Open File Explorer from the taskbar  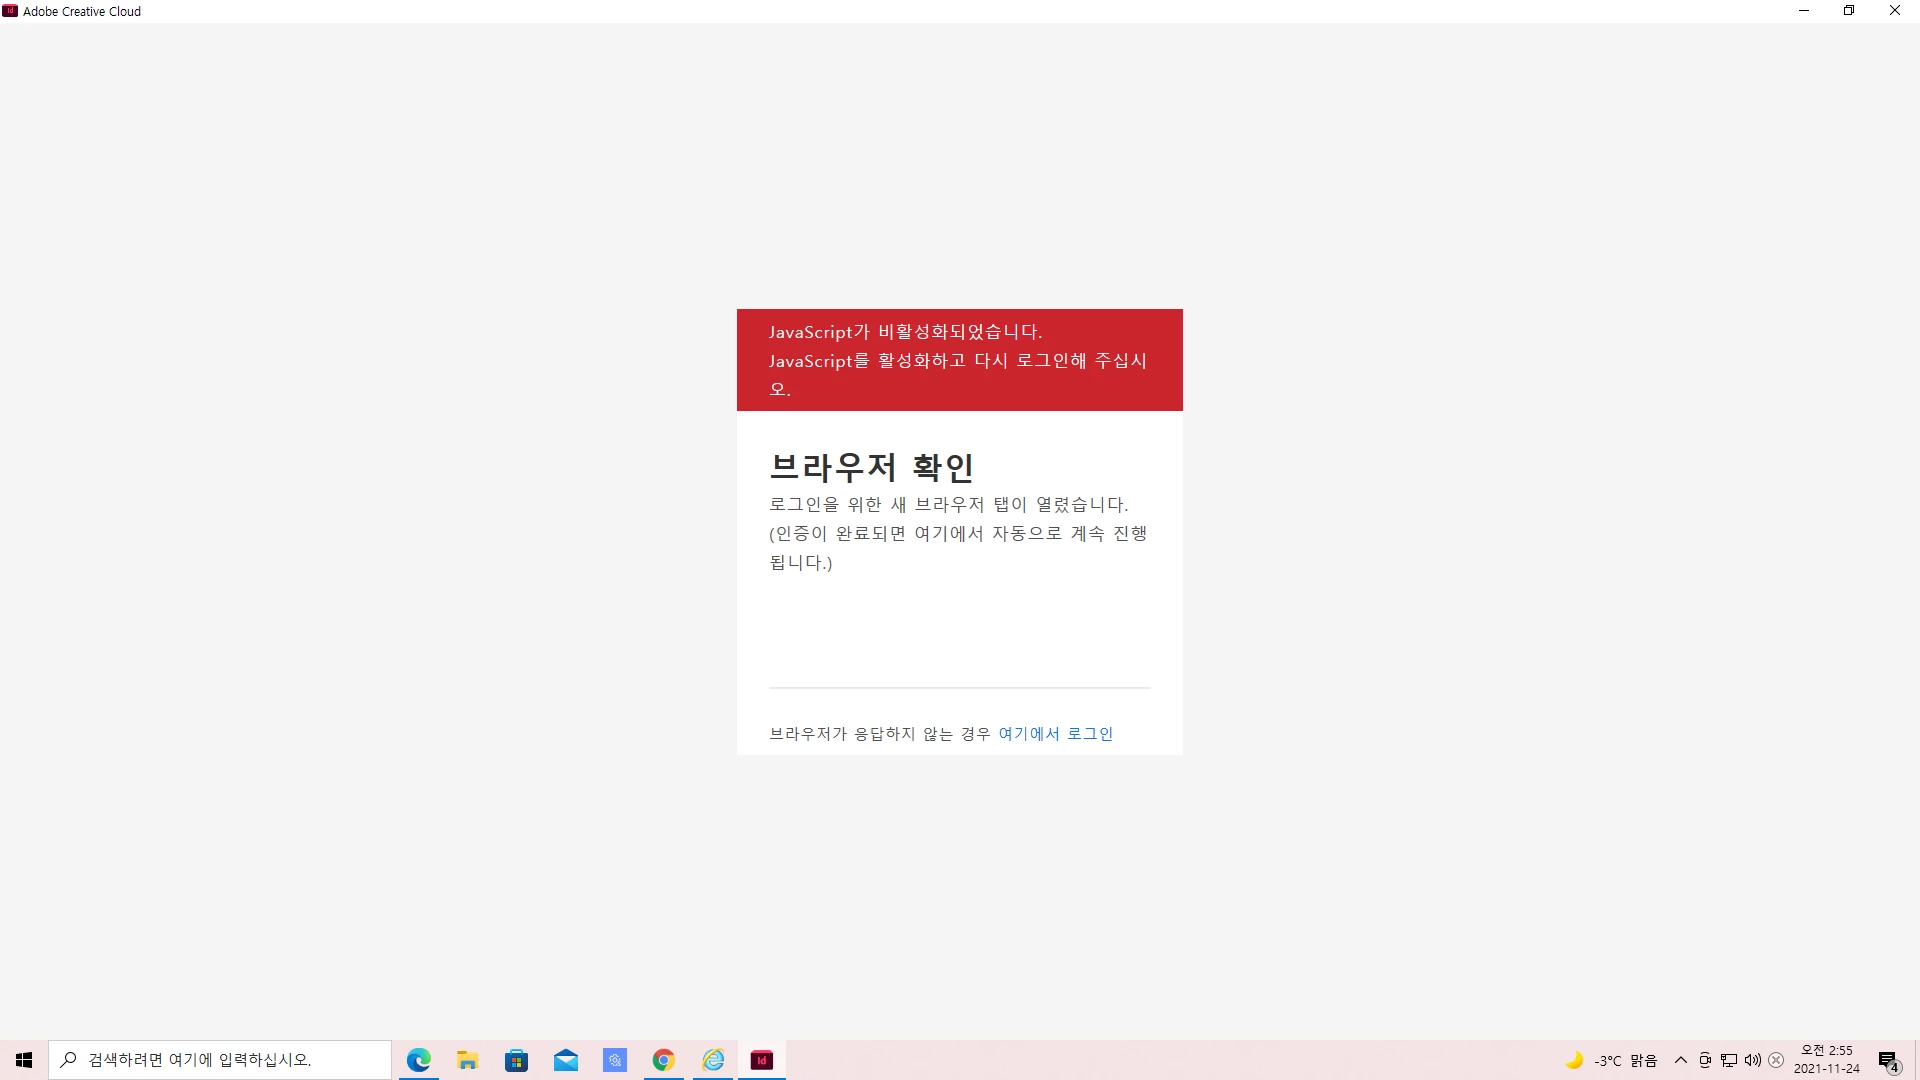coord(467,1060)
